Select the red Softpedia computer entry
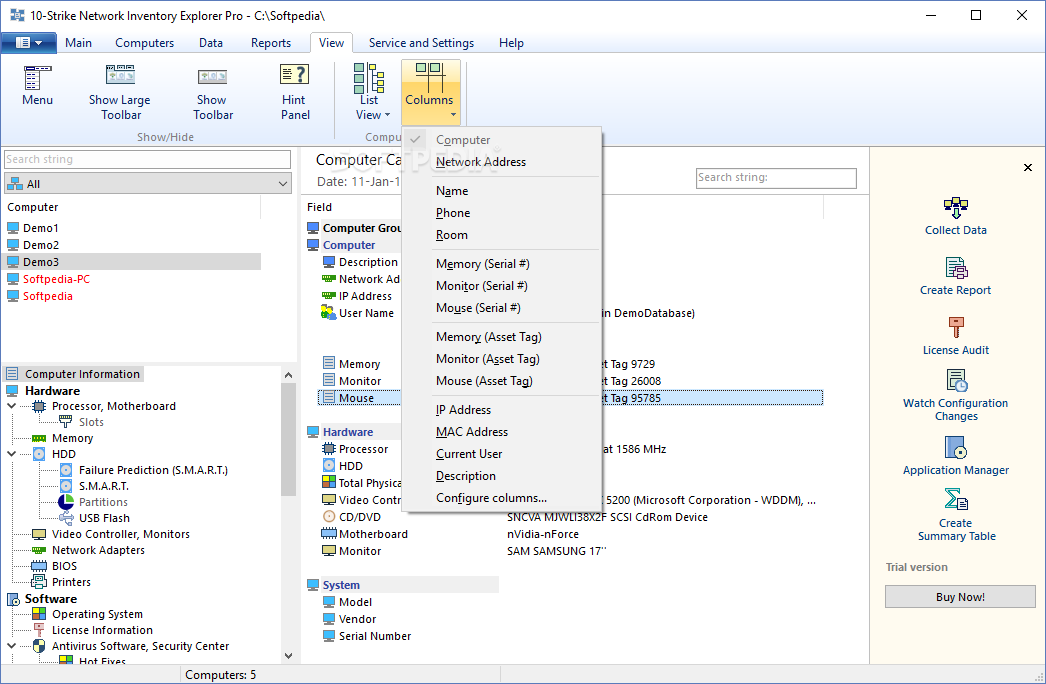 pyautogui.click(x=47, y=296)
